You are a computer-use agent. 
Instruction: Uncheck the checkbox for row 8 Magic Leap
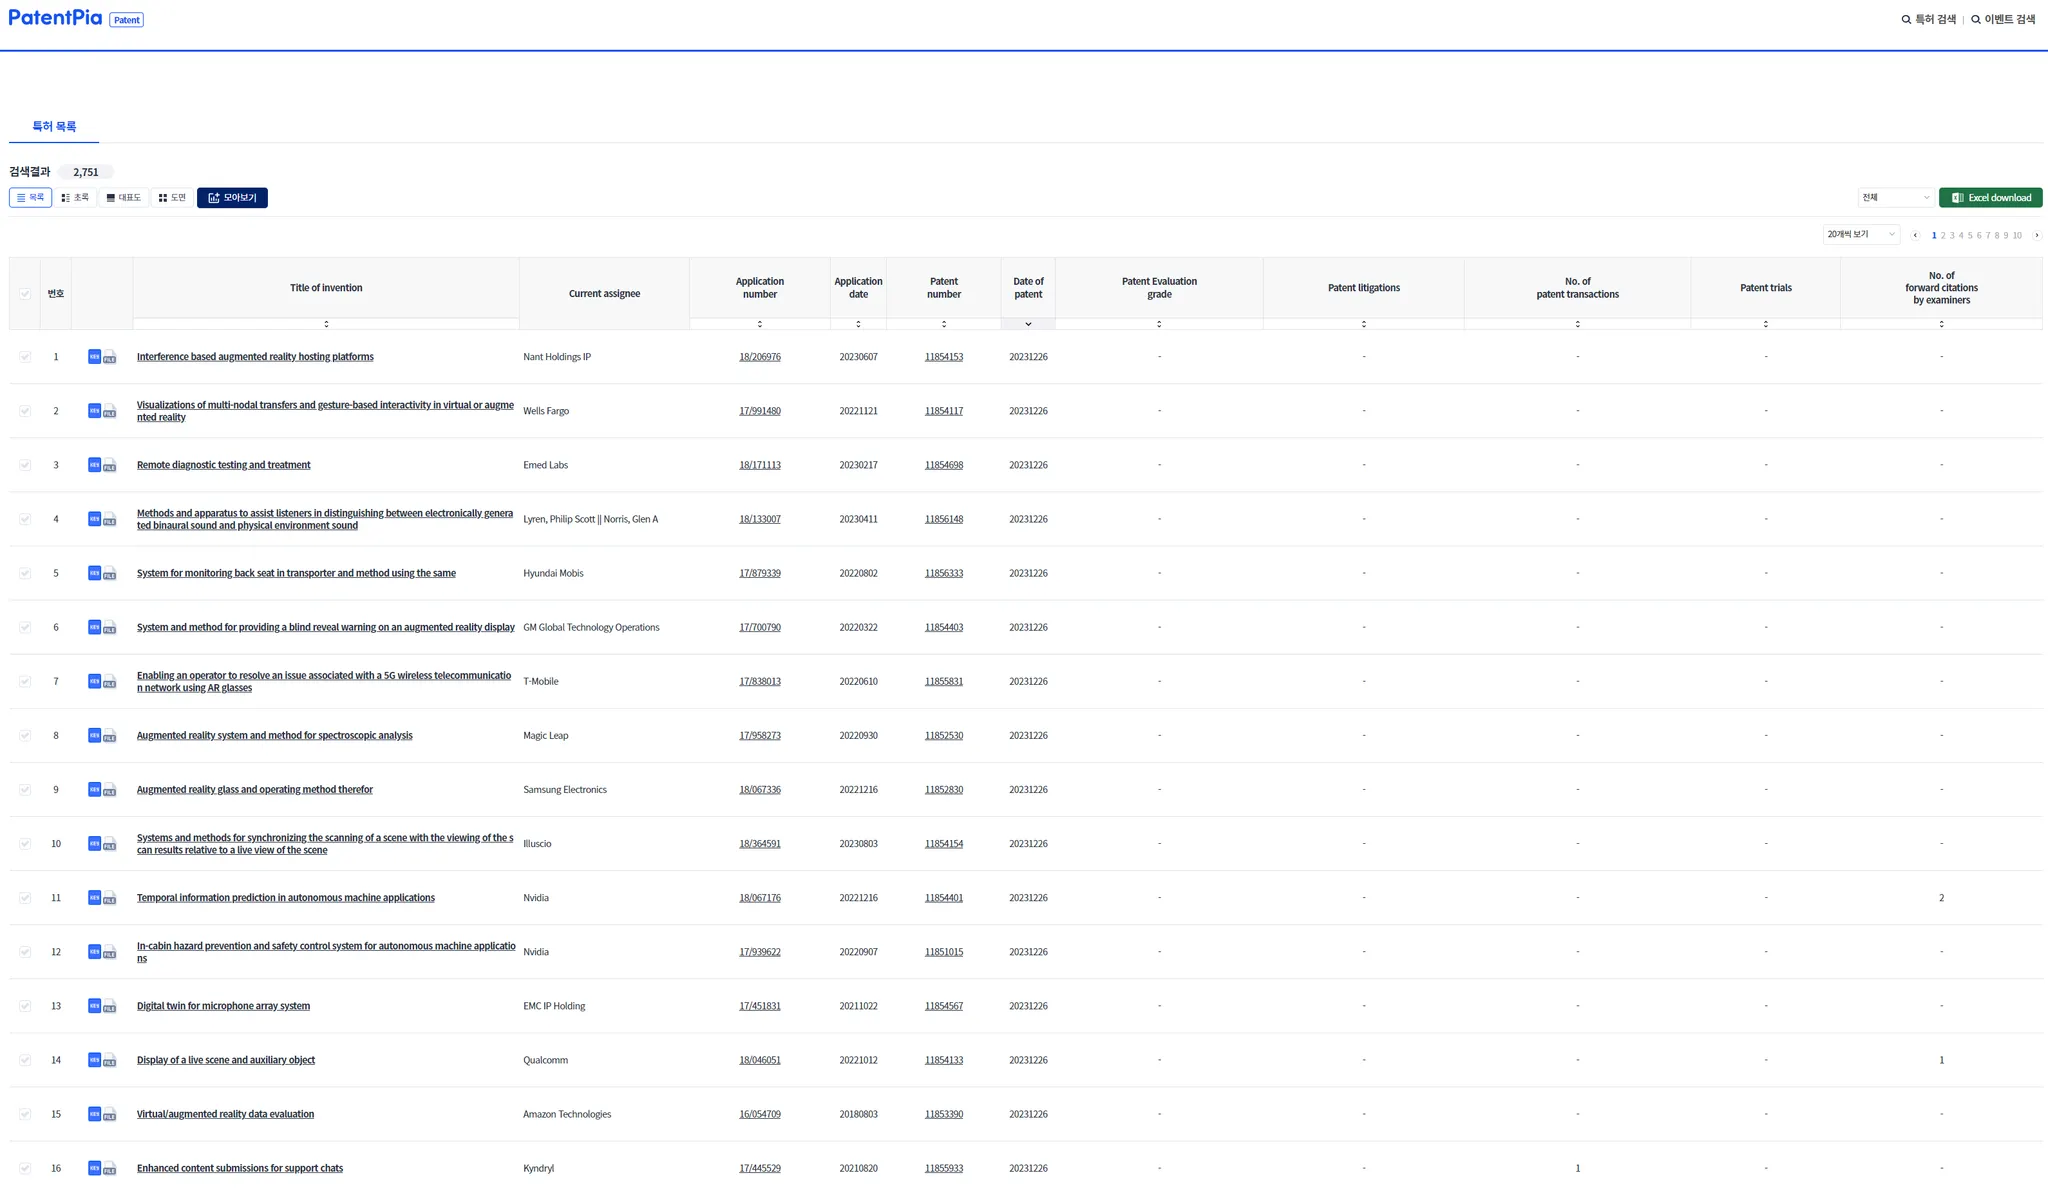point(25,735)
